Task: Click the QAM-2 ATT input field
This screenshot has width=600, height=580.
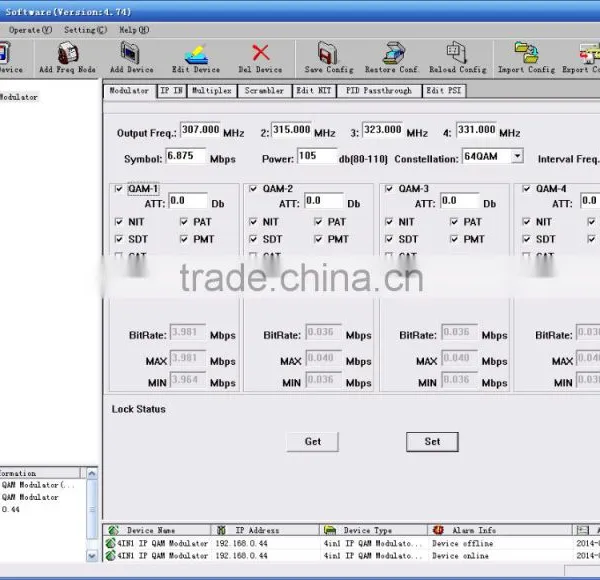Action: click(324, 201)
